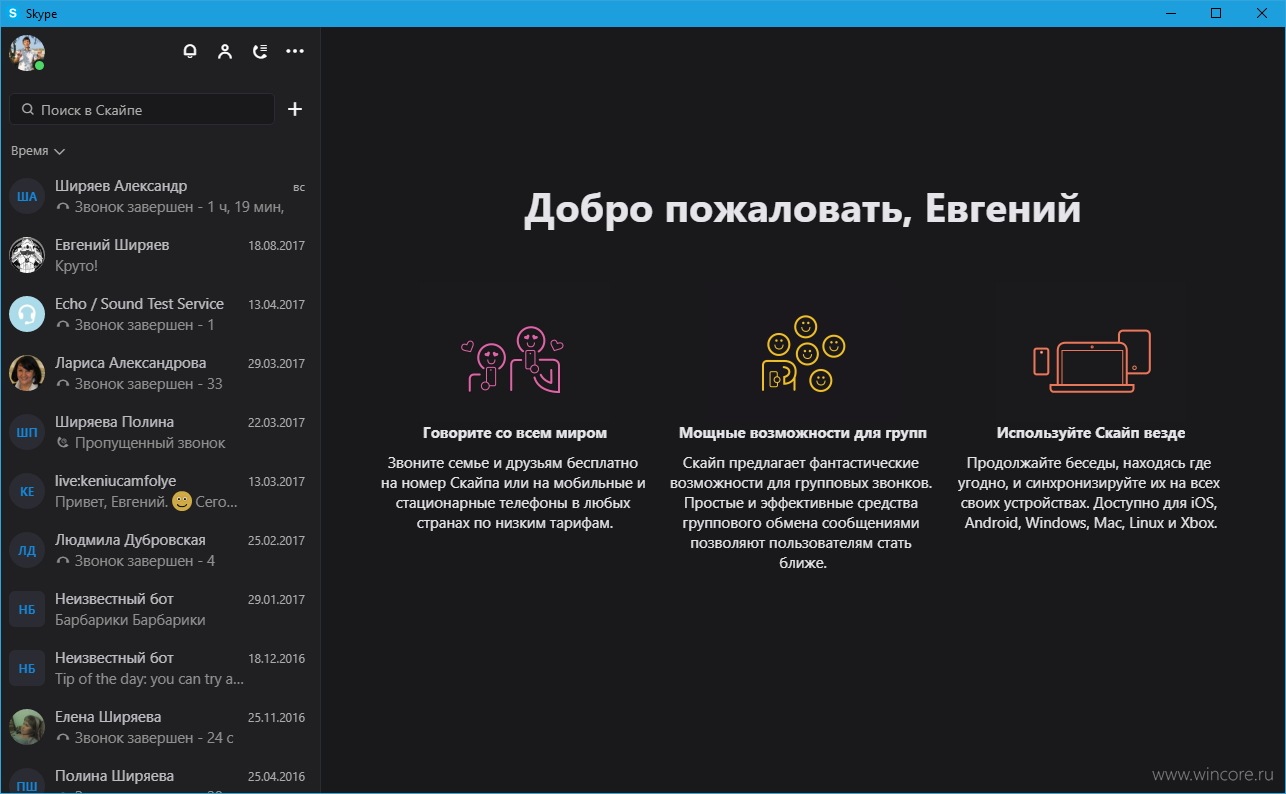This screenshot has height=794, width=1286.
Task: Open chat with Ширяева Полина
Action: pyautogui.click(x=160, y=432)
